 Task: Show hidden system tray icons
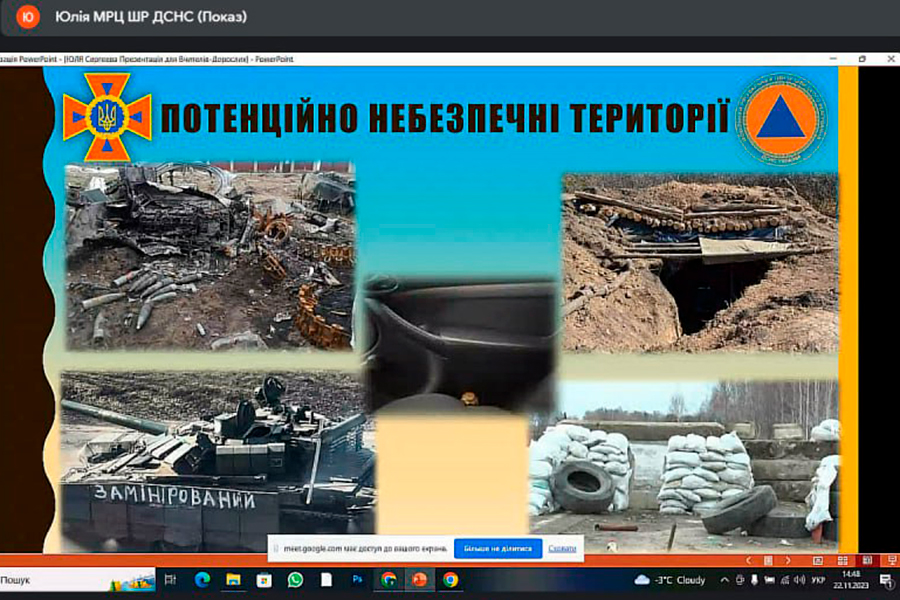[724, 580]
